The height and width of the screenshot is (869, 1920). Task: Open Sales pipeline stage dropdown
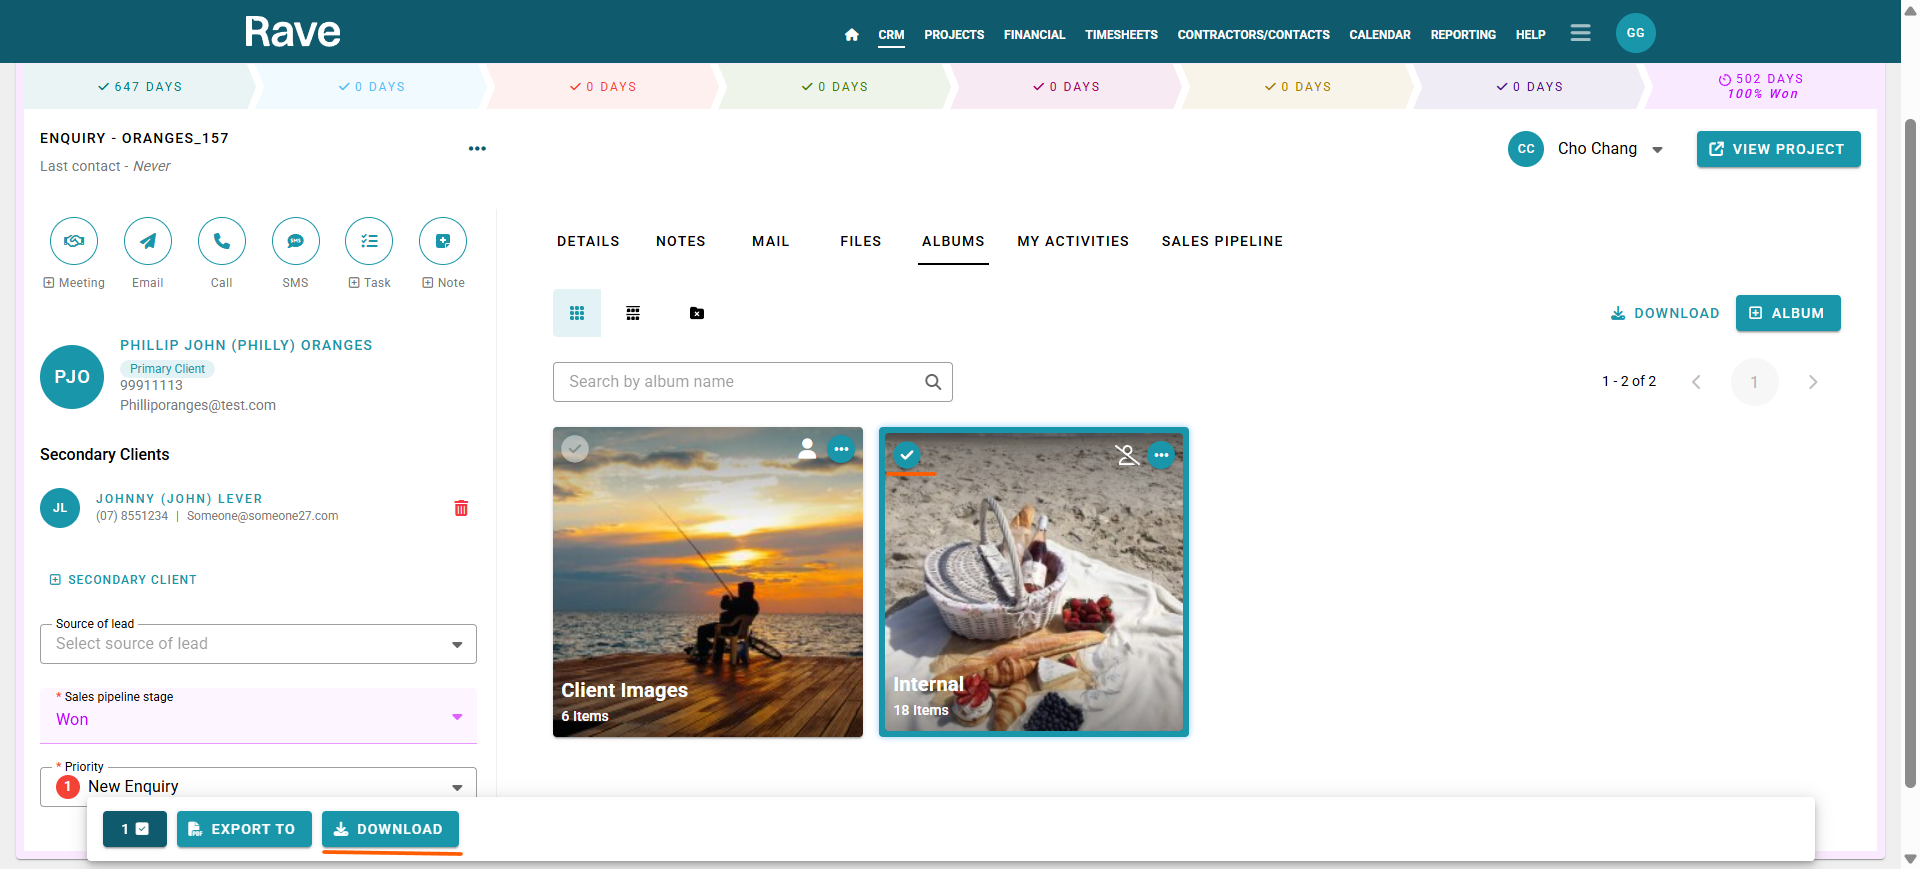[258, 716]
